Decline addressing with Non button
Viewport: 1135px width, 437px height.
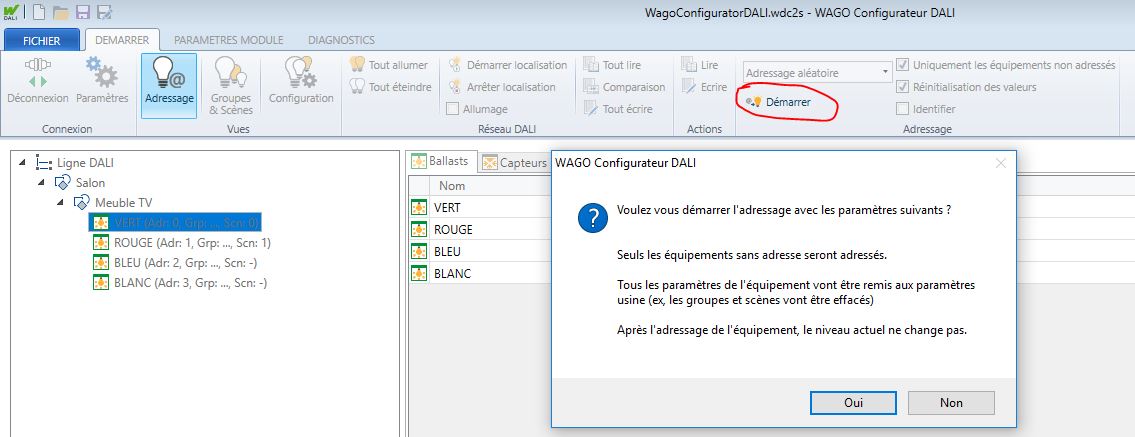[x=951, y=403]
